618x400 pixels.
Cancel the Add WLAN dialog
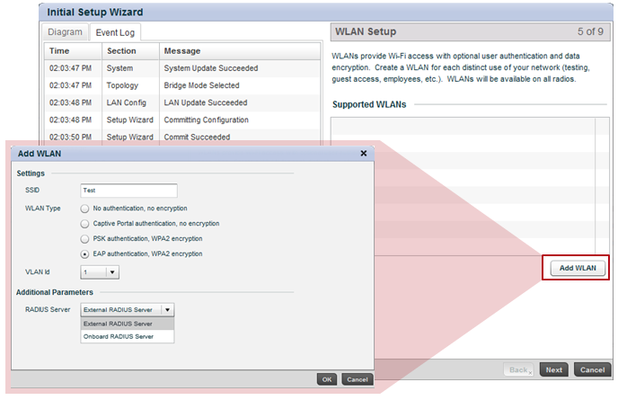tap(357, 379)
